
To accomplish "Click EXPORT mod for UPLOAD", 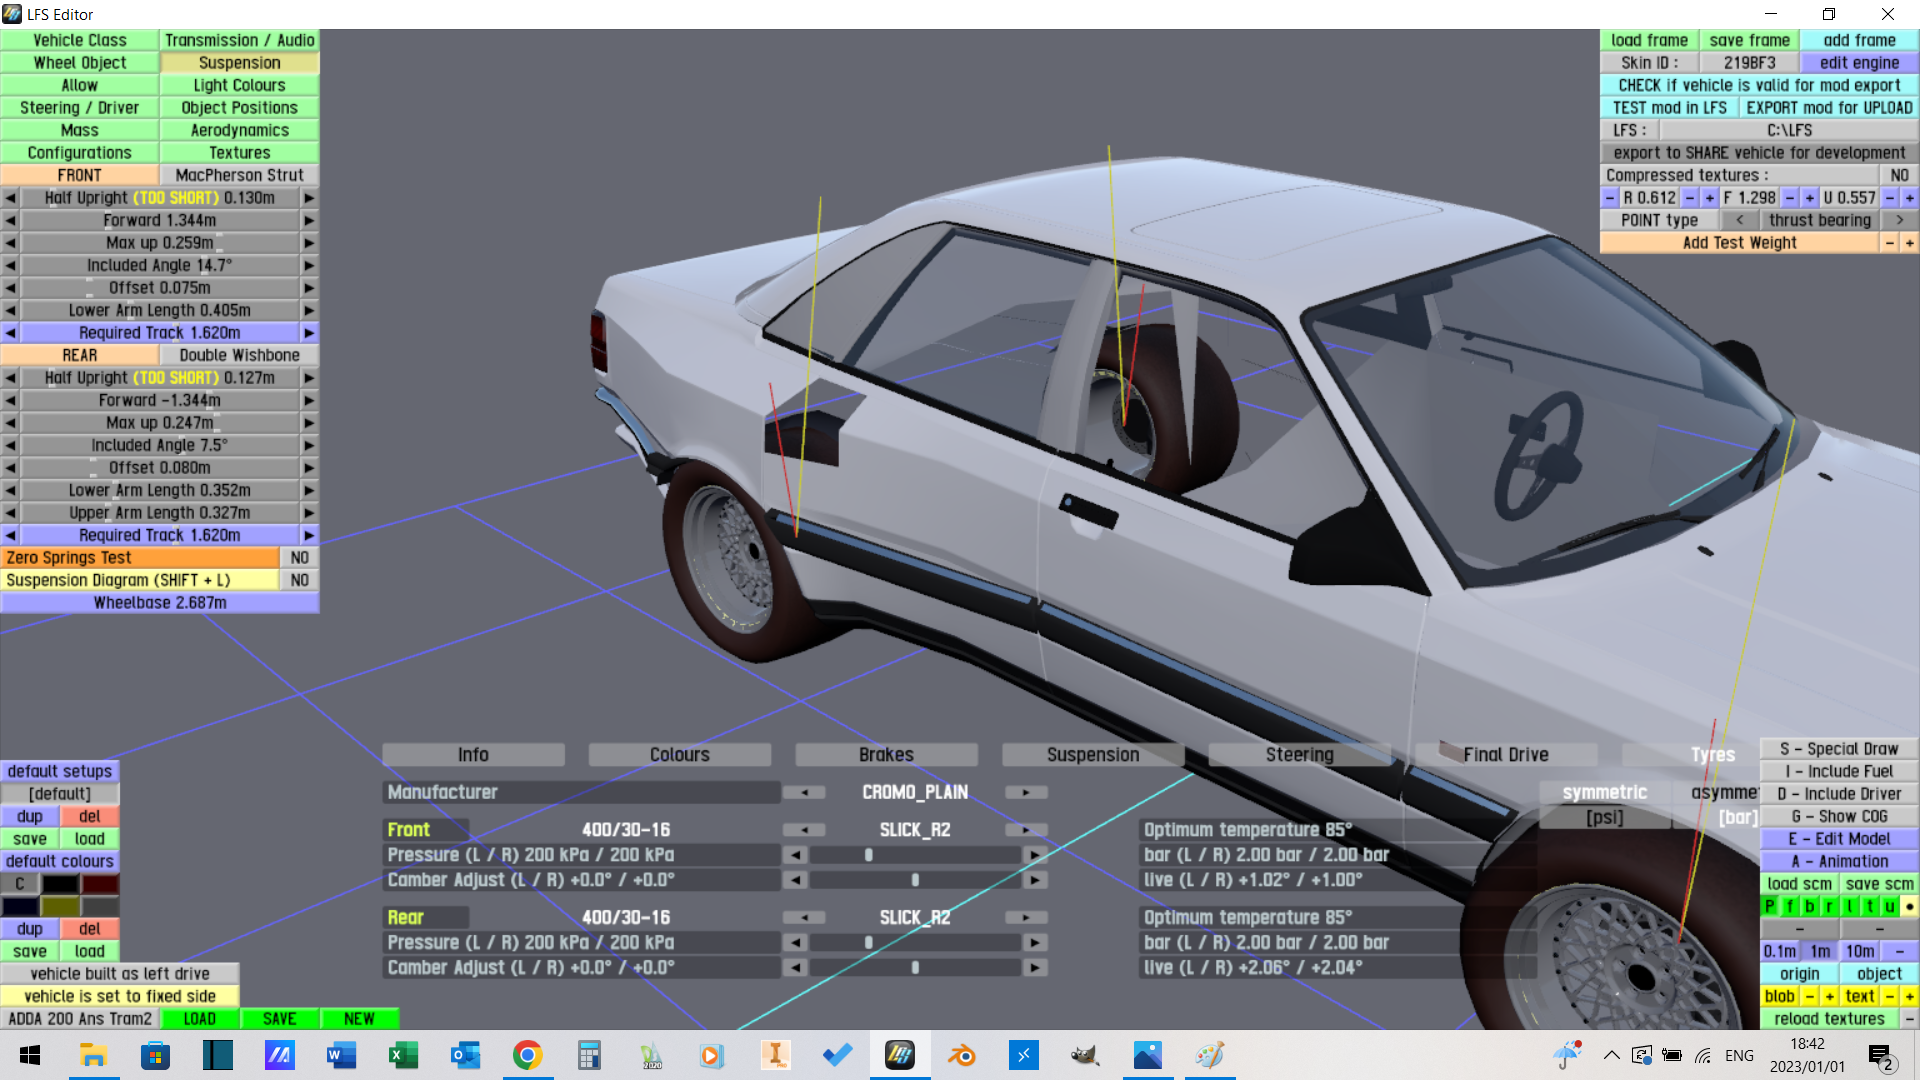I will coord(1828,108).
